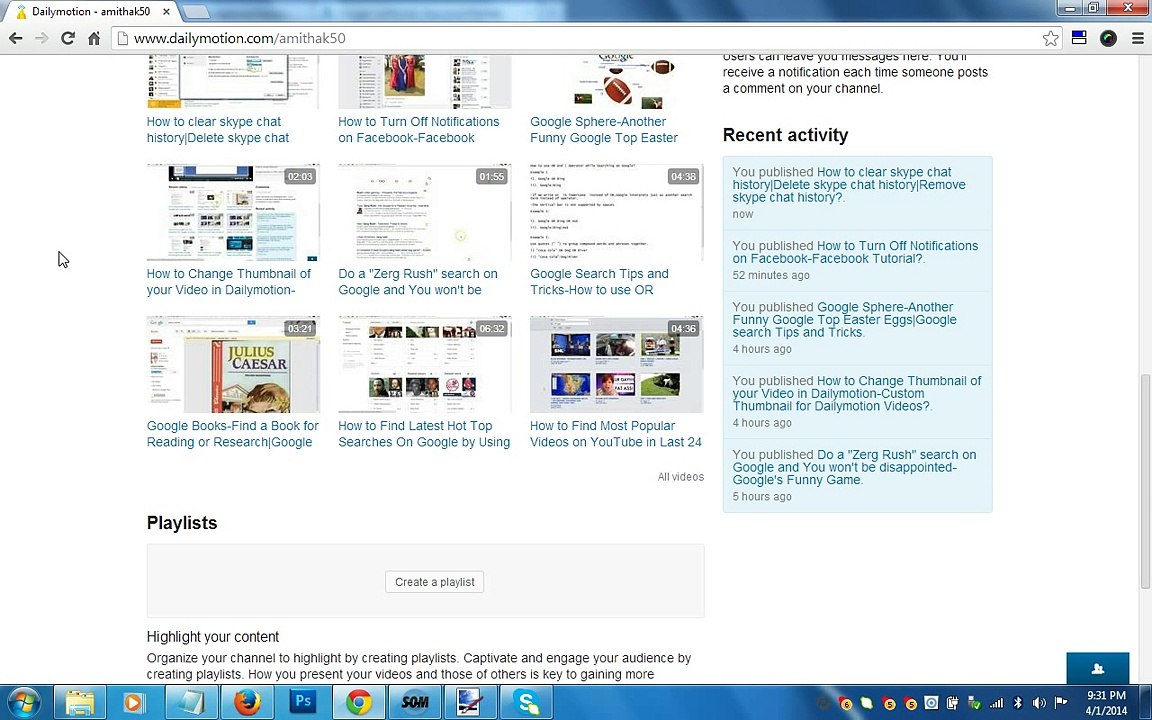1152x720 pixels.
Task: Launch Firefox from the taskbar
Action: pos(246,702)
